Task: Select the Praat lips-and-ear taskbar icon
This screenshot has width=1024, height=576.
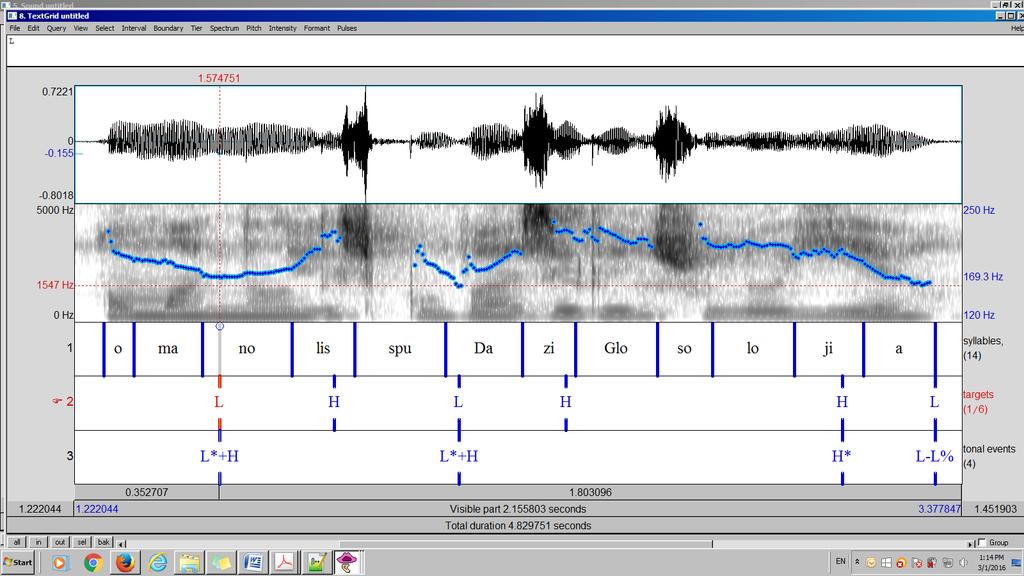Action: click(x=347, y=562)
